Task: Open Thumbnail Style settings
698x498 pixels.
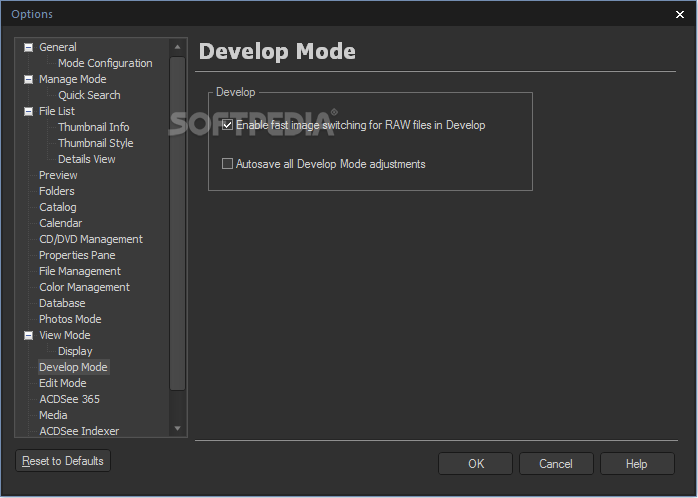Action: pyautogui.click(x=95, y=143)
